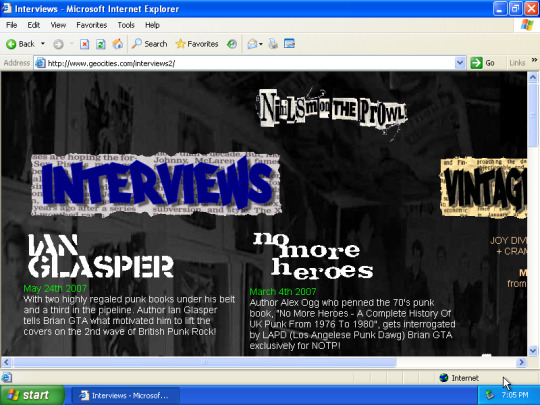Click the Internet Explorer title bar icon
The height and width of the screenshot is (405, 540).
point(7,8)
